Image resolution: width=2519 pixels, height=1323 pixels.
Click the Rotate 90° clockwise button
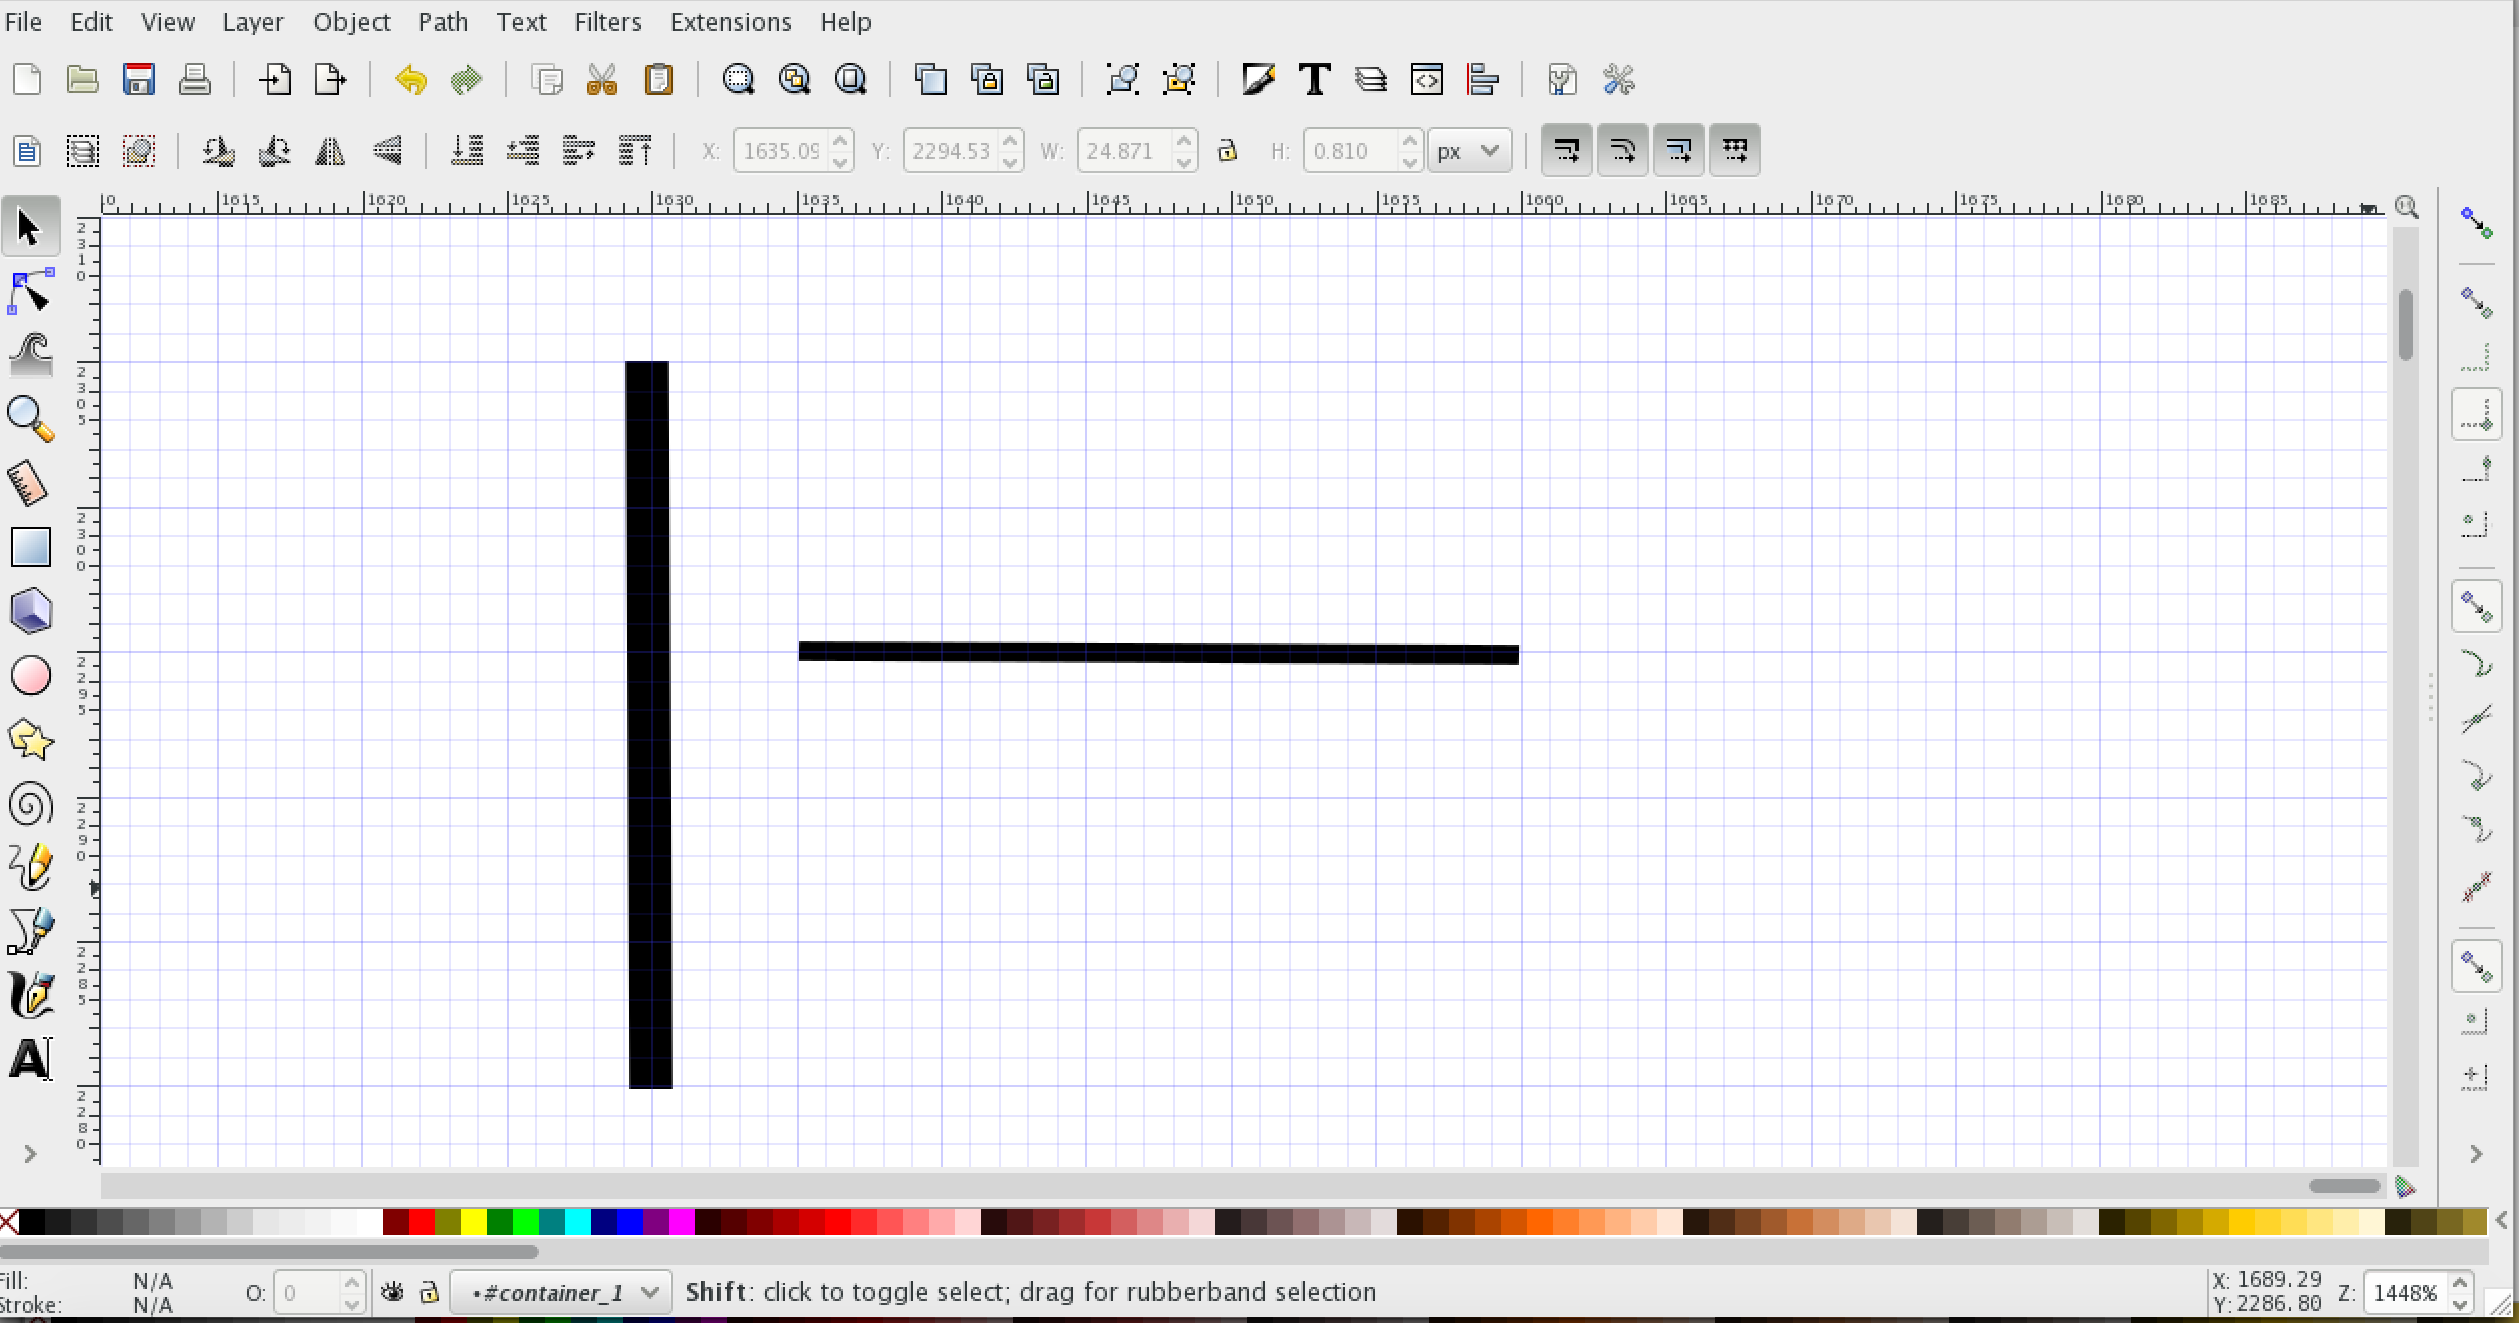pos(274,151)
